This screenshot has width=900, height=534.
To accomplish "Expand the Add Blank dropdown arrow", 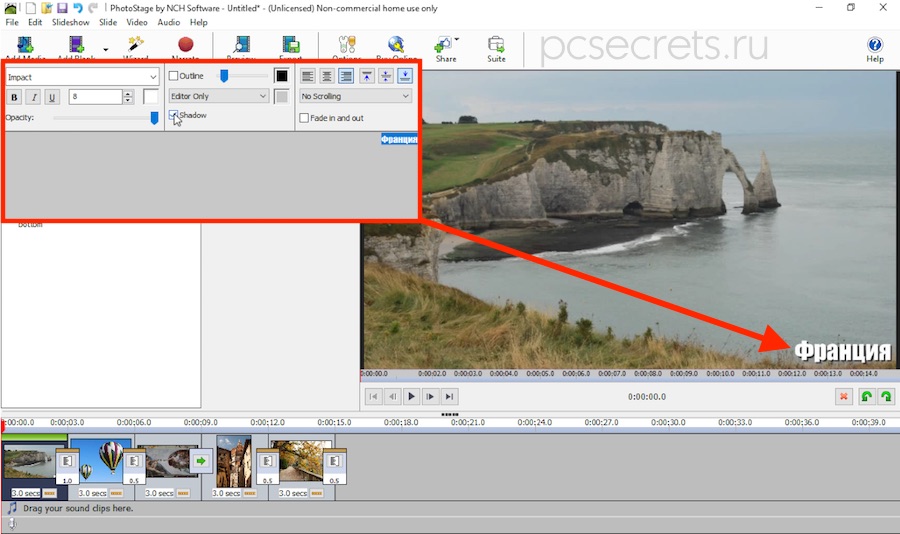I will point(106,50).
